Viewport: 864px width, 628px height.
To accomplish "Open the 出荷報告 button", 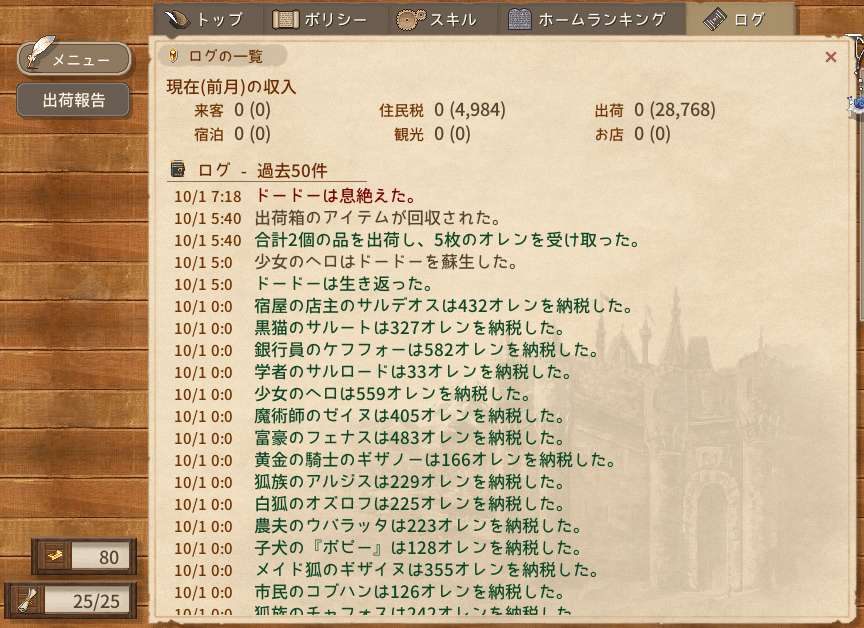I will pos(73,100).
